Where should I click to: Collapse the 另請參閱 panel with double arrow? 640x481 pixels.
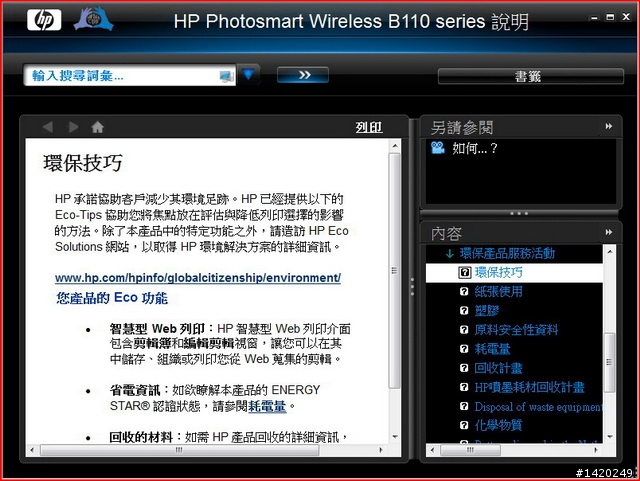coord(609,127)
